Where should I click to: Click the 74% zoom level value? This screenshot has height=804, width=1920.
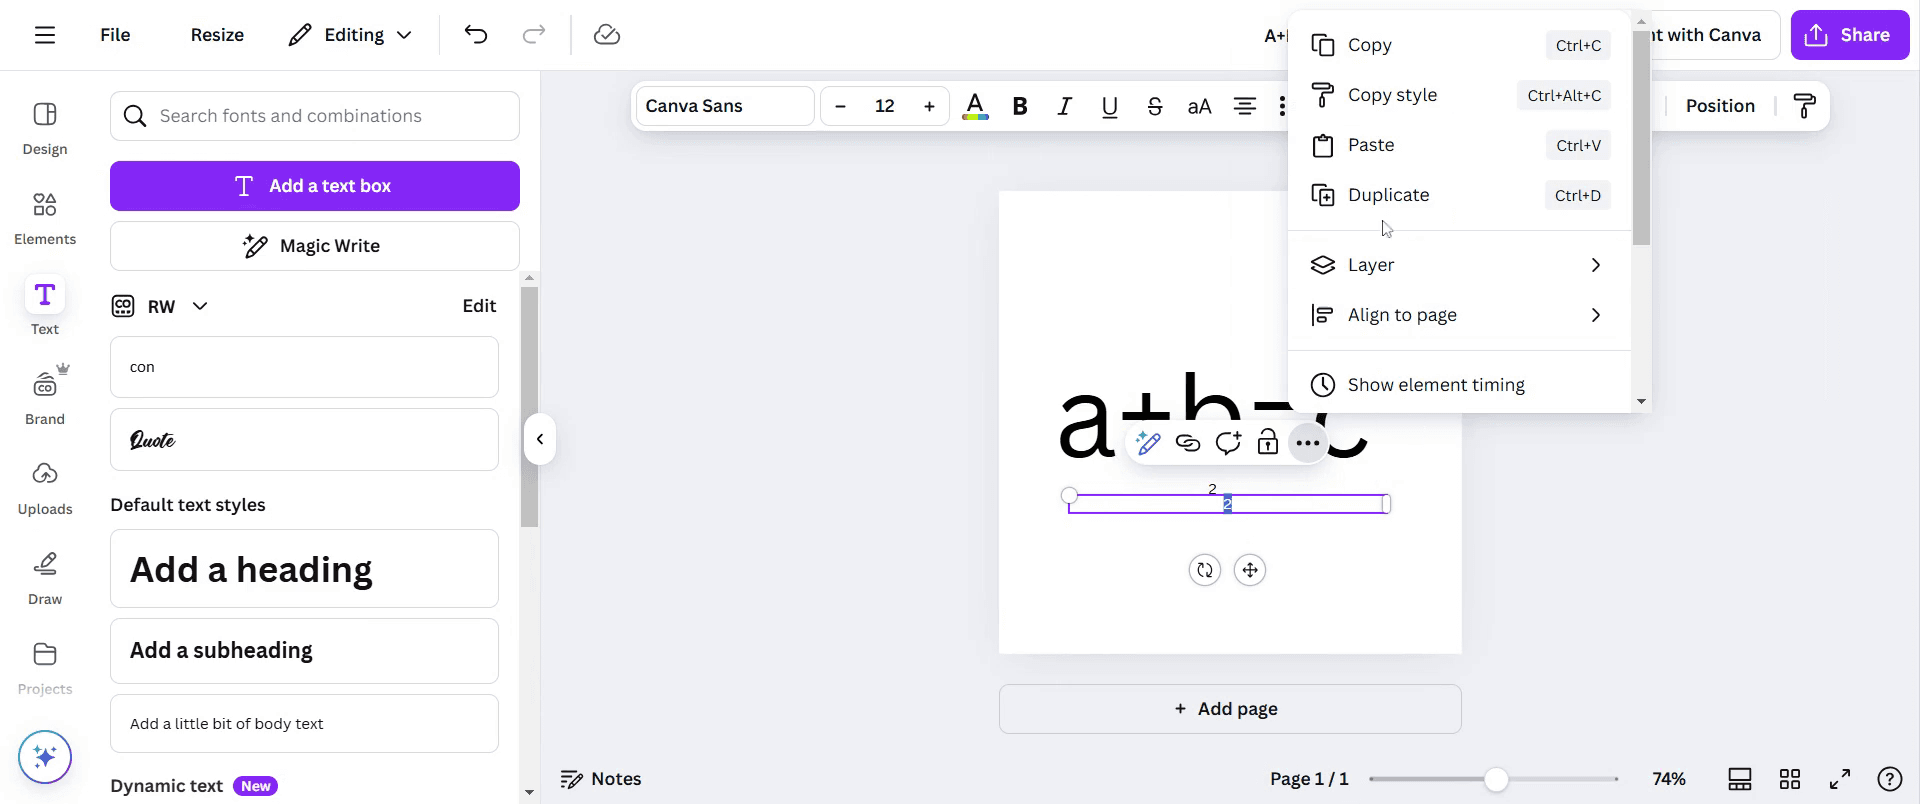1669,779
